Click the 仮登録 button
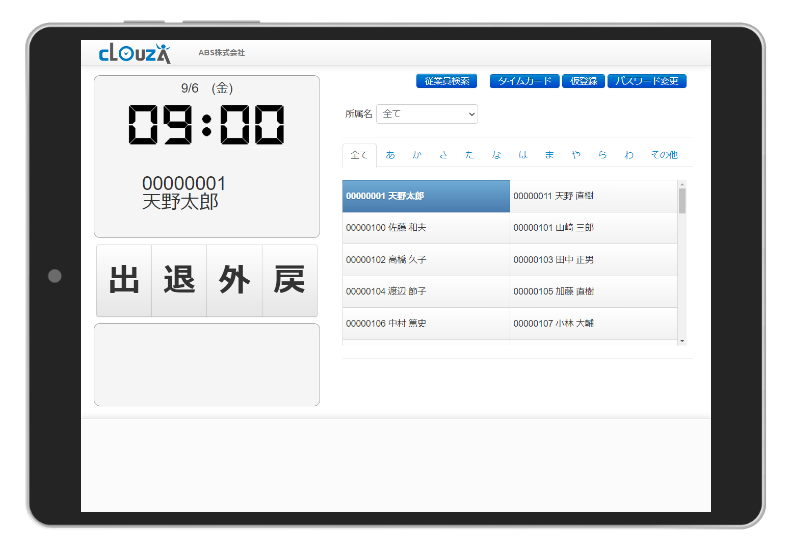The width and height of the screenshot is (794, 553). [583, 81]
